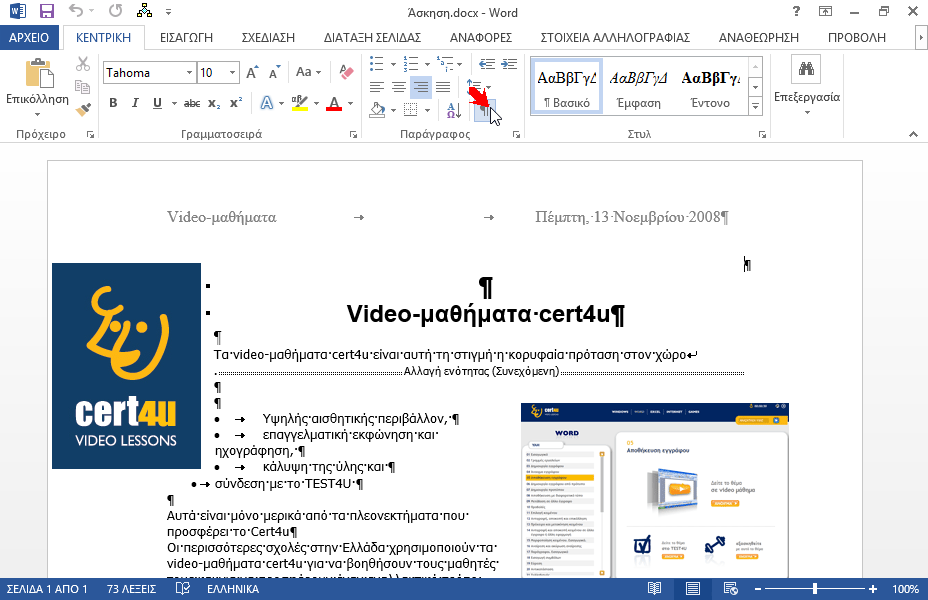
Task: Open ribbon display options icon
Action: (x=825, y=11)
